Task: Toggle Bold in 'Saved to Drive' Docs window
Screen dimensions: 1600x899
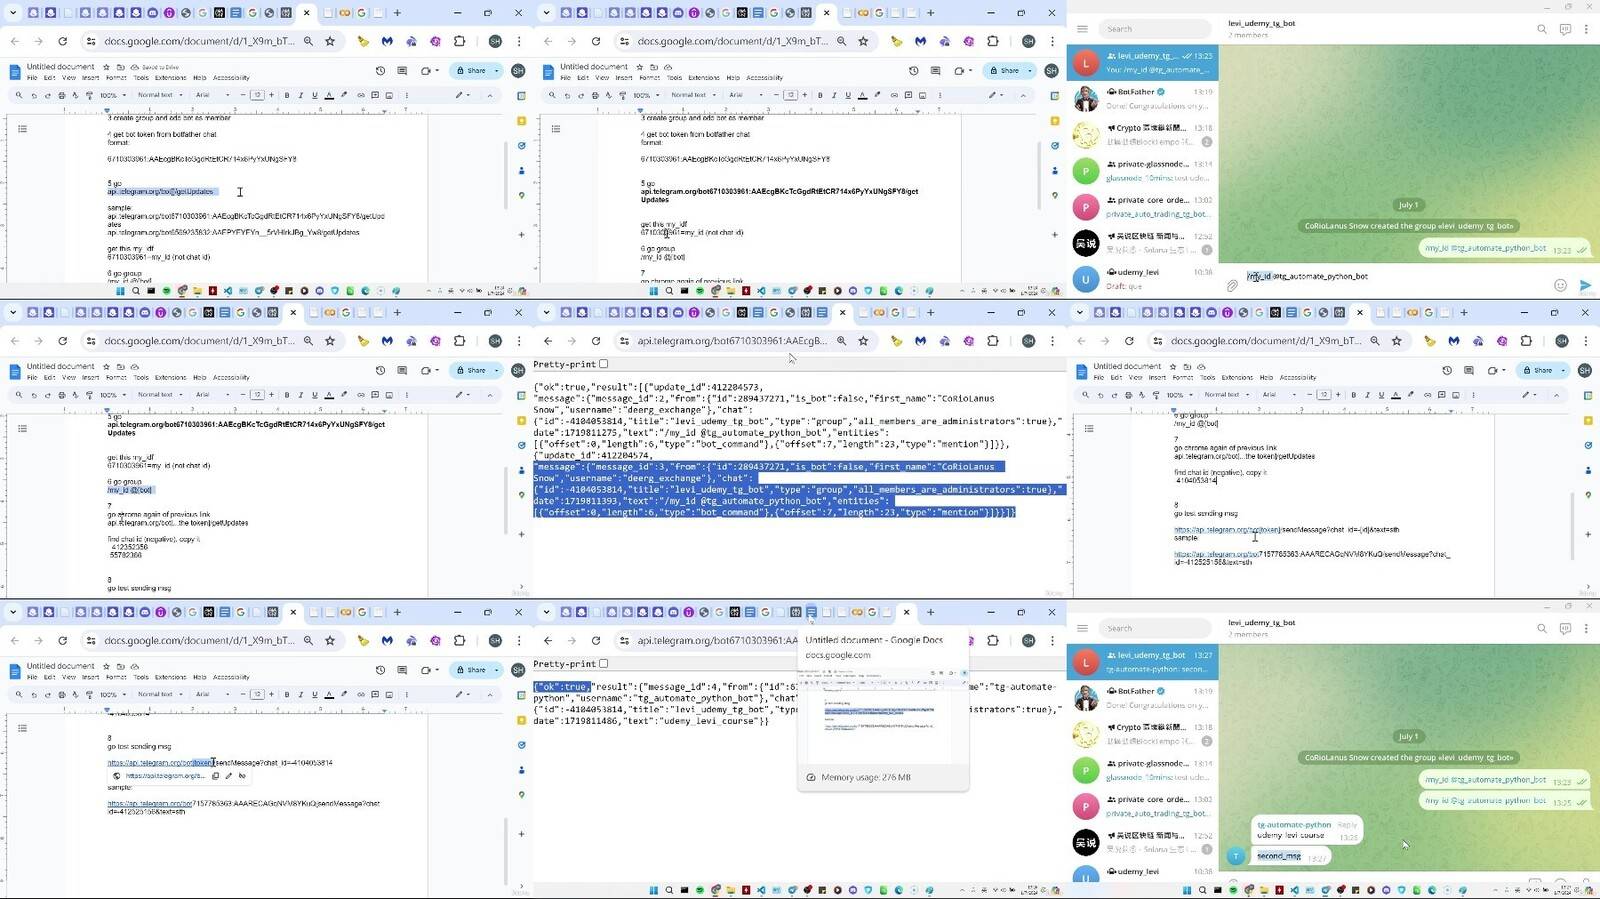Action: tap(287, 95)
